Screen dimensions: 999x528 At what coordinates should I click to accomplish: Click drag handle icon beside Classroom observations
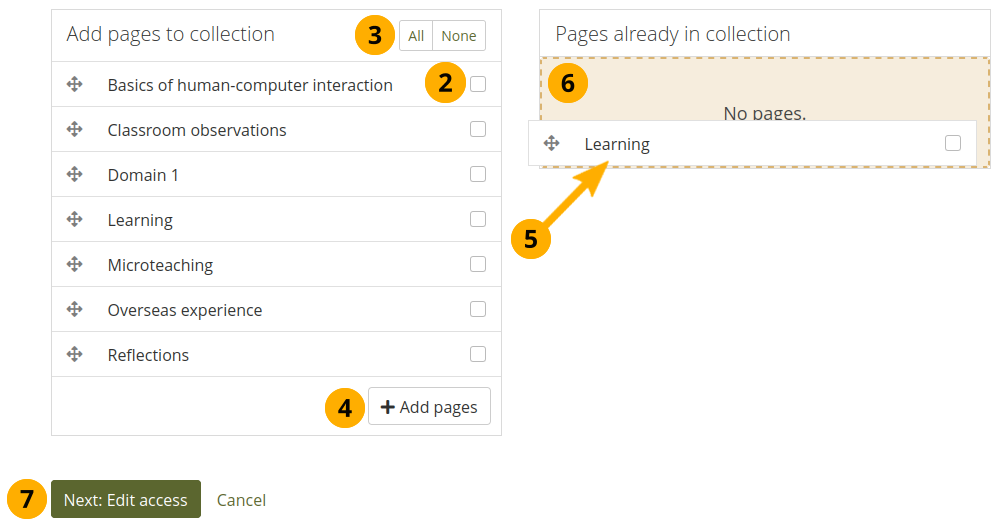coord(74,130)
